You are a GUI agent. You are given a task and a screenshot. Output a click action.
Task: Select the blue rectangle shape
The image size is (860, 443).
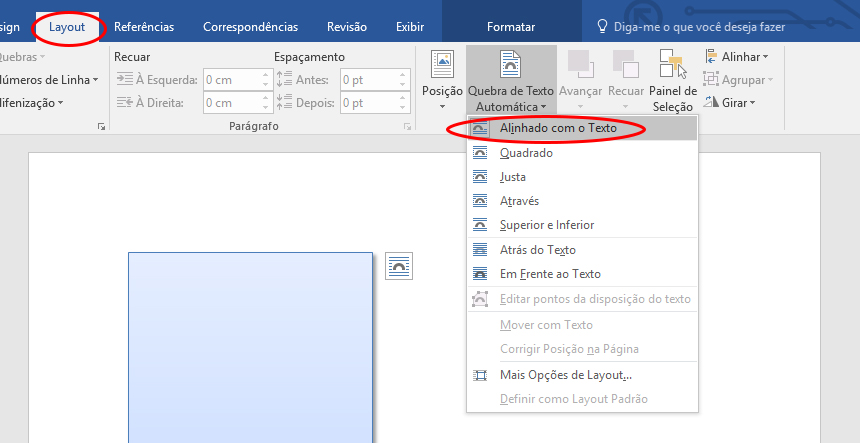tap(251, 348)
